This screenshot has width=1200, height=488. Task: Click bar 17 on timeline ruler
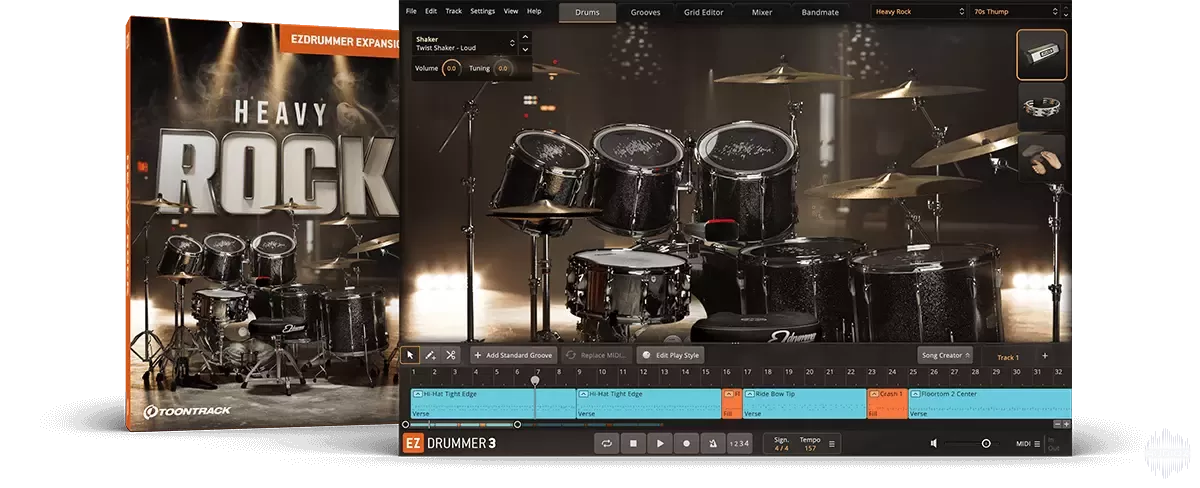[x=747, y=371]
